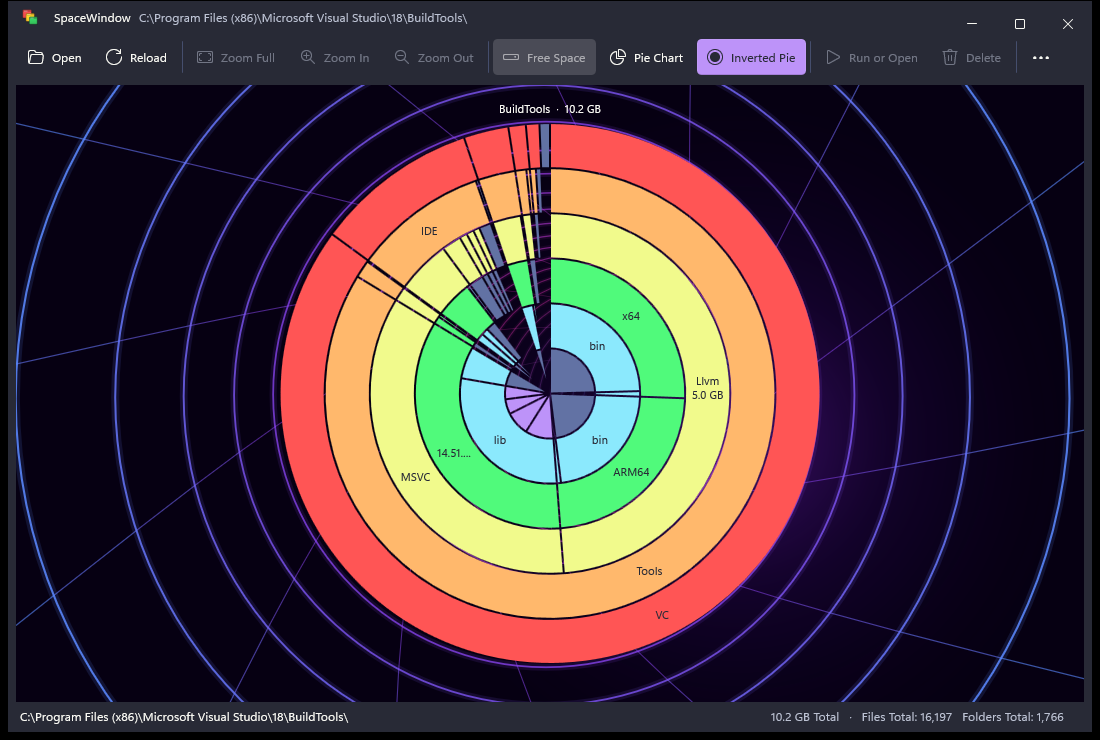Select the red VC ring segment
This screenshot has height=740, width=1100.
662,615
